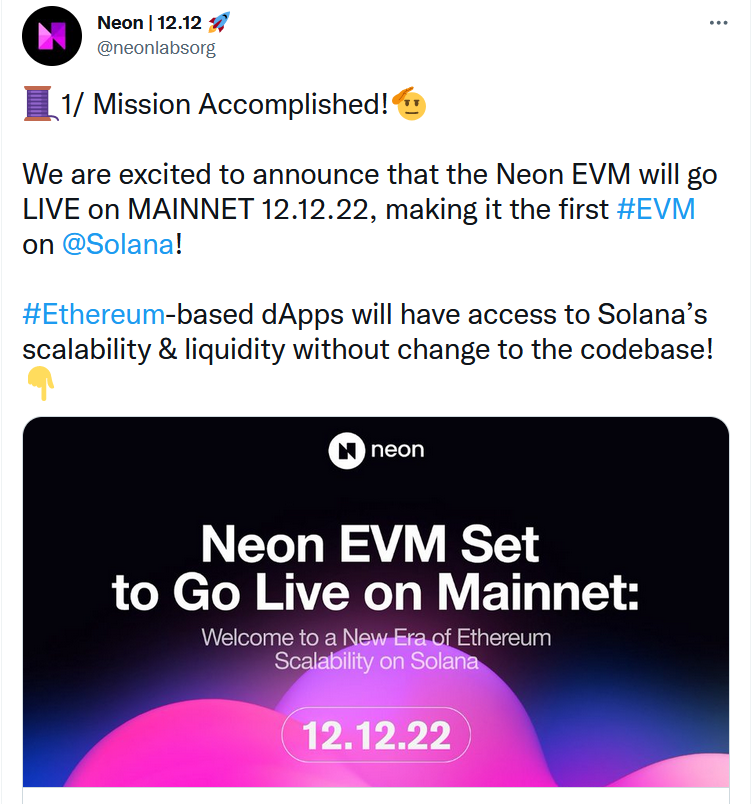The height and width of the screenshot is (804, 754).
Task: Click the 12.12.22 date pill
Action: [x=376, y=736]
